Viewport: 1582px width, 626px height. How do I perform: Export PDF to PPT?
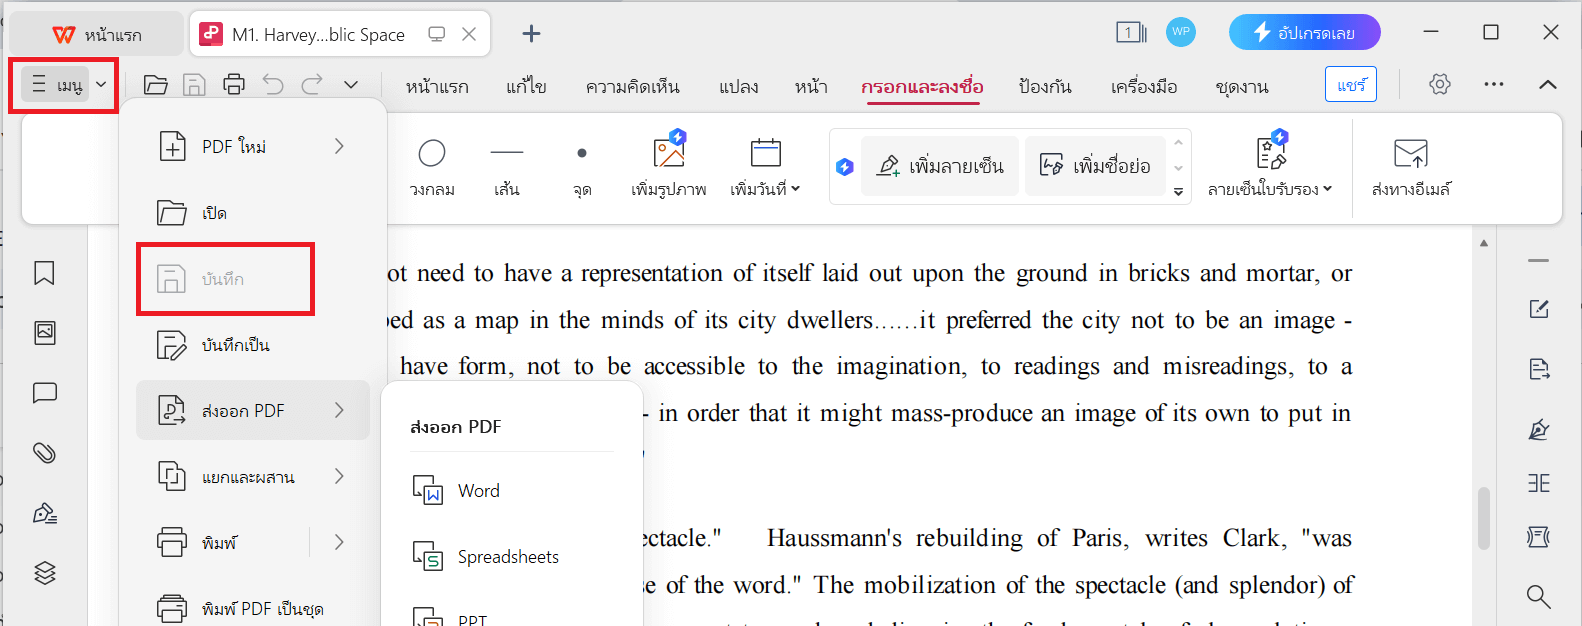(512, 615)
